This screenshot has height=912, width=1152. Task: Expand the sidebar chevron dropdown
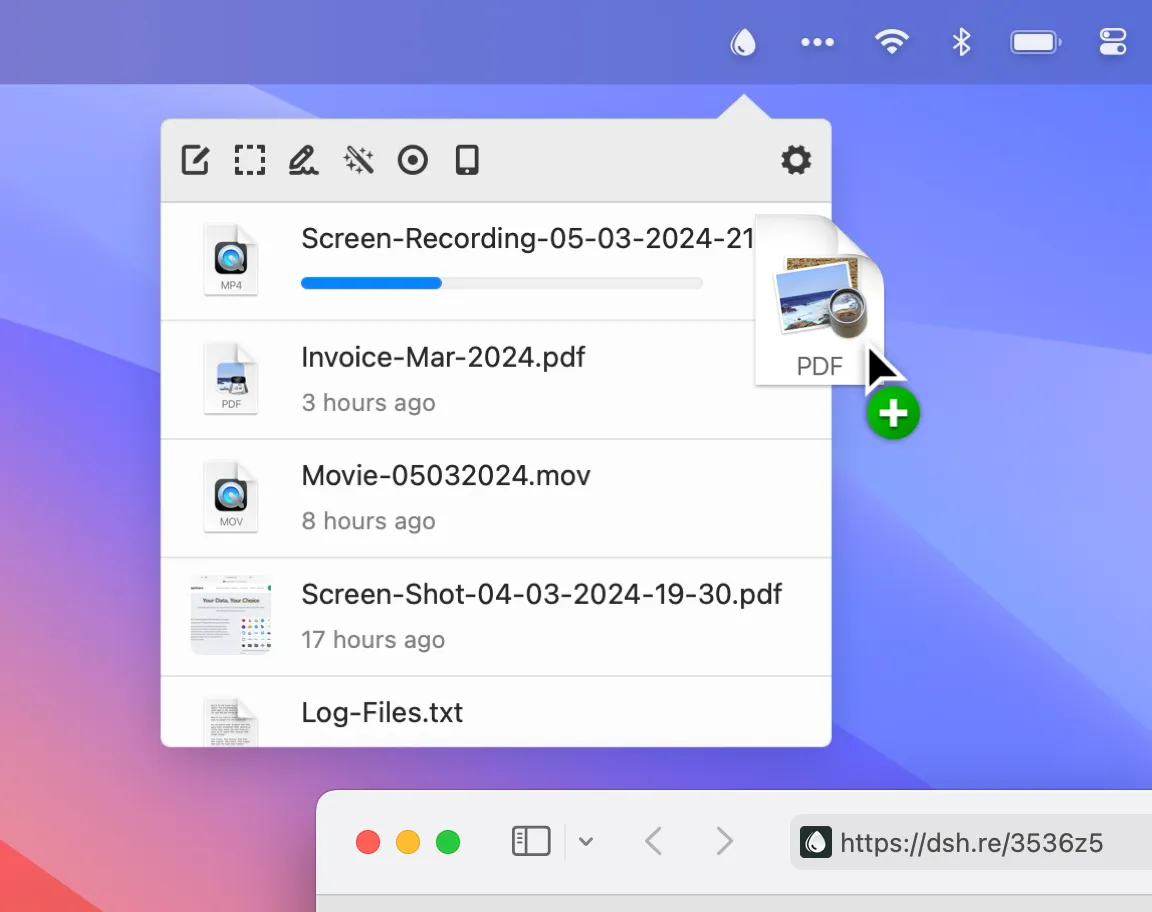586,842
